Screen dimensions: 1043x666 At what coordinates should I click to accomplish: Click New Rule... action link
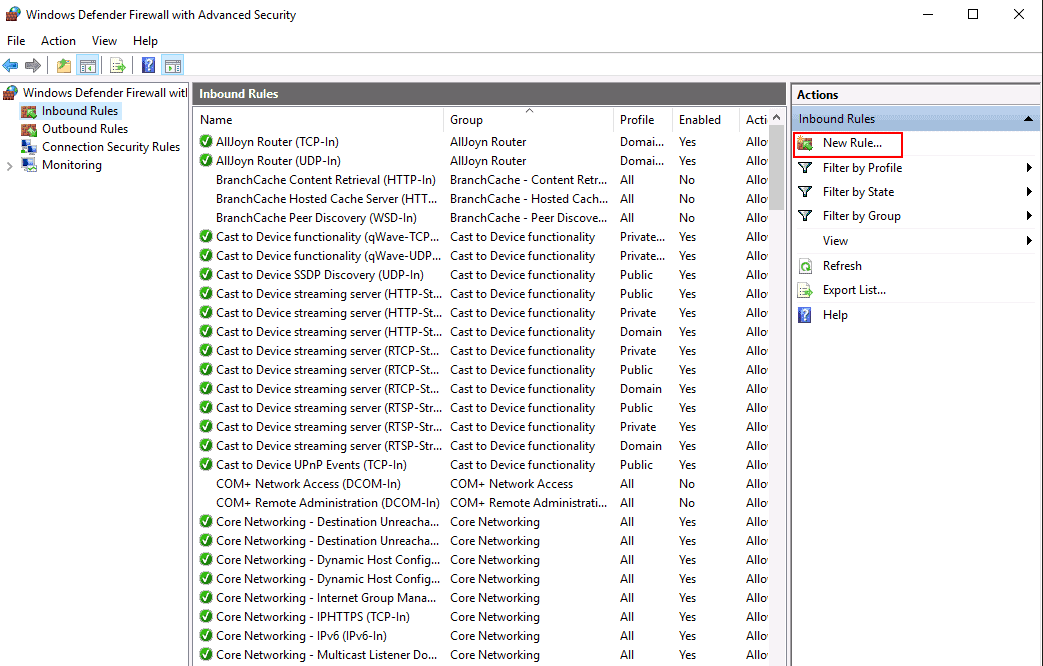pyautogui.click(x=852, y=143)
